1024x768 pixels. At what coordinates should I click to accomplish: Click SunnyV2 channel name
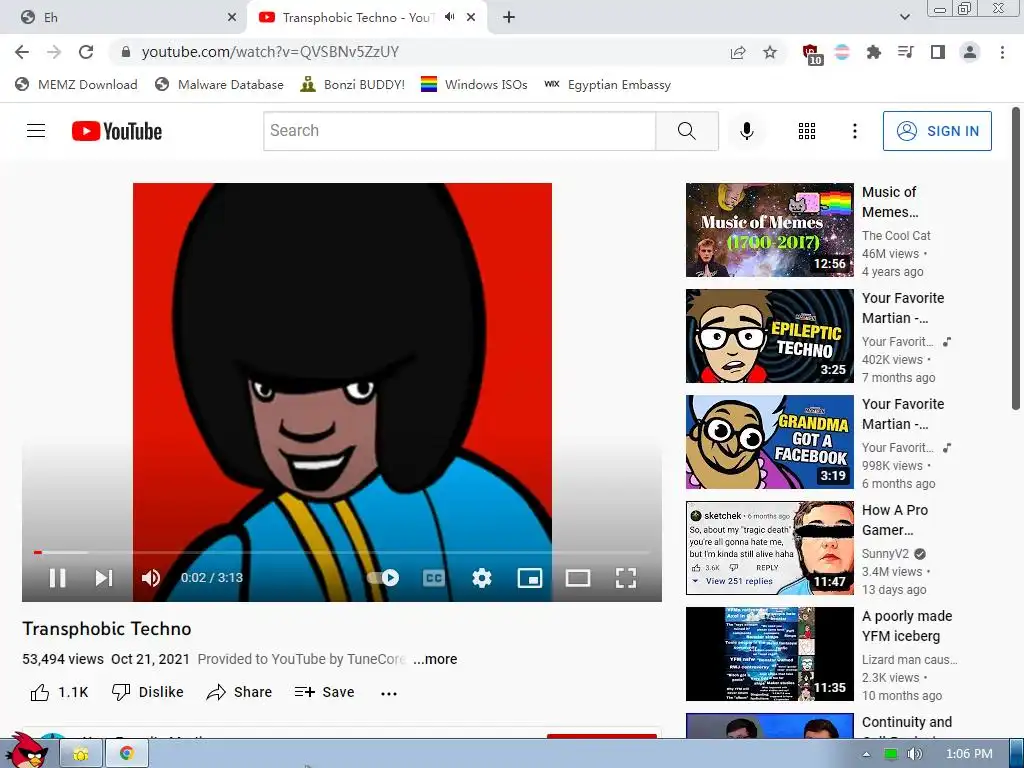[x=885, y=554]
